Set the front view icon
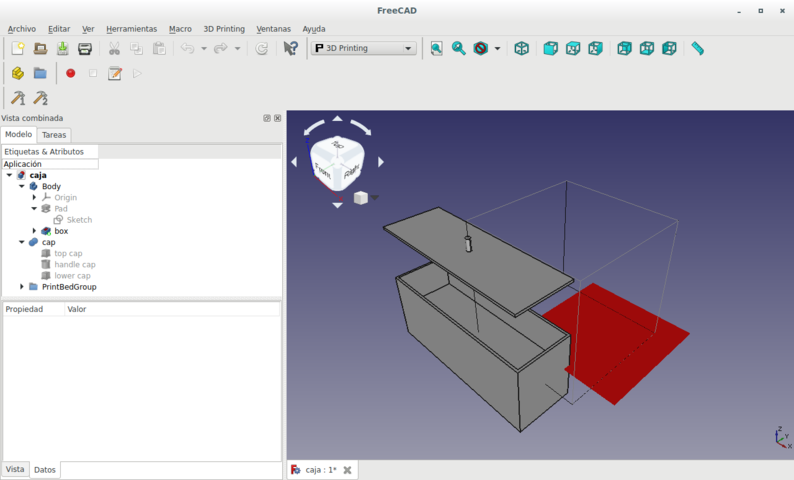 click(550, 48)
